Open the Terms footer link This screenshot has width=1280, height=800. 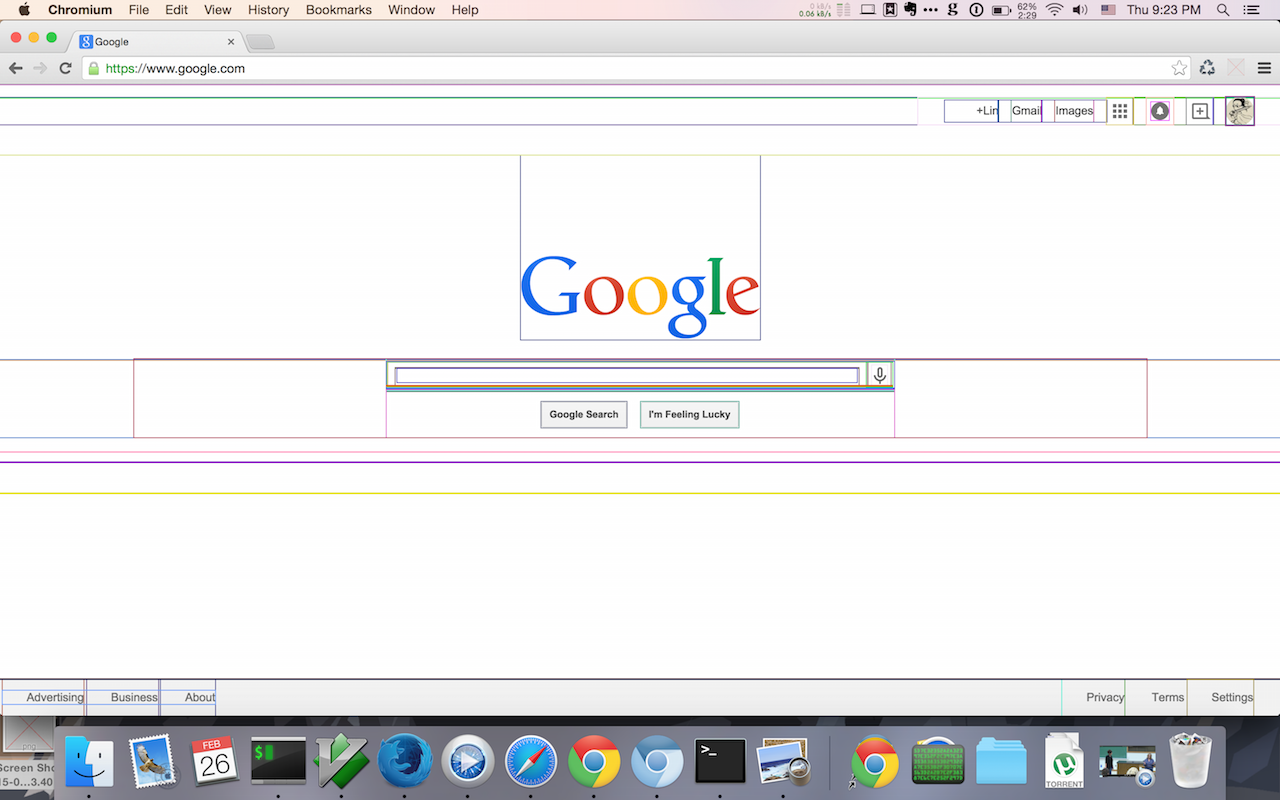click(x=1168, y=697)
